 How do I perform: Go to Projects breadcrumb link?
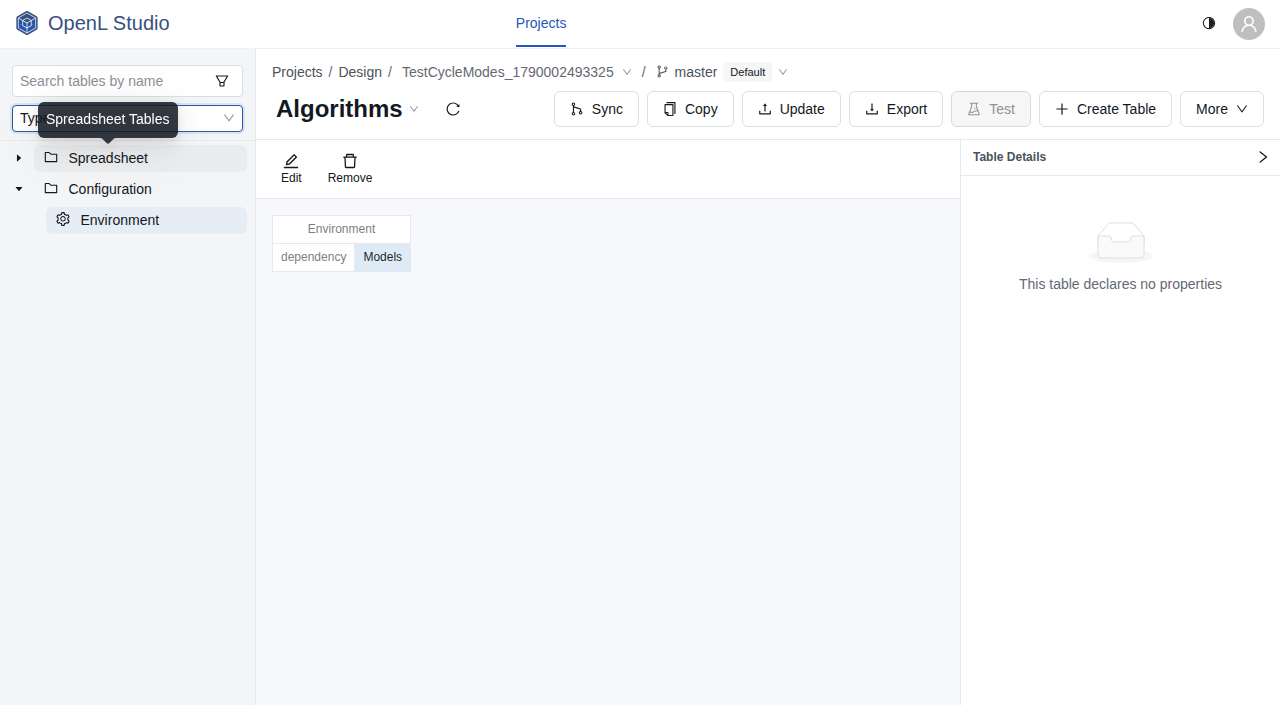click(x=297, y=72)
